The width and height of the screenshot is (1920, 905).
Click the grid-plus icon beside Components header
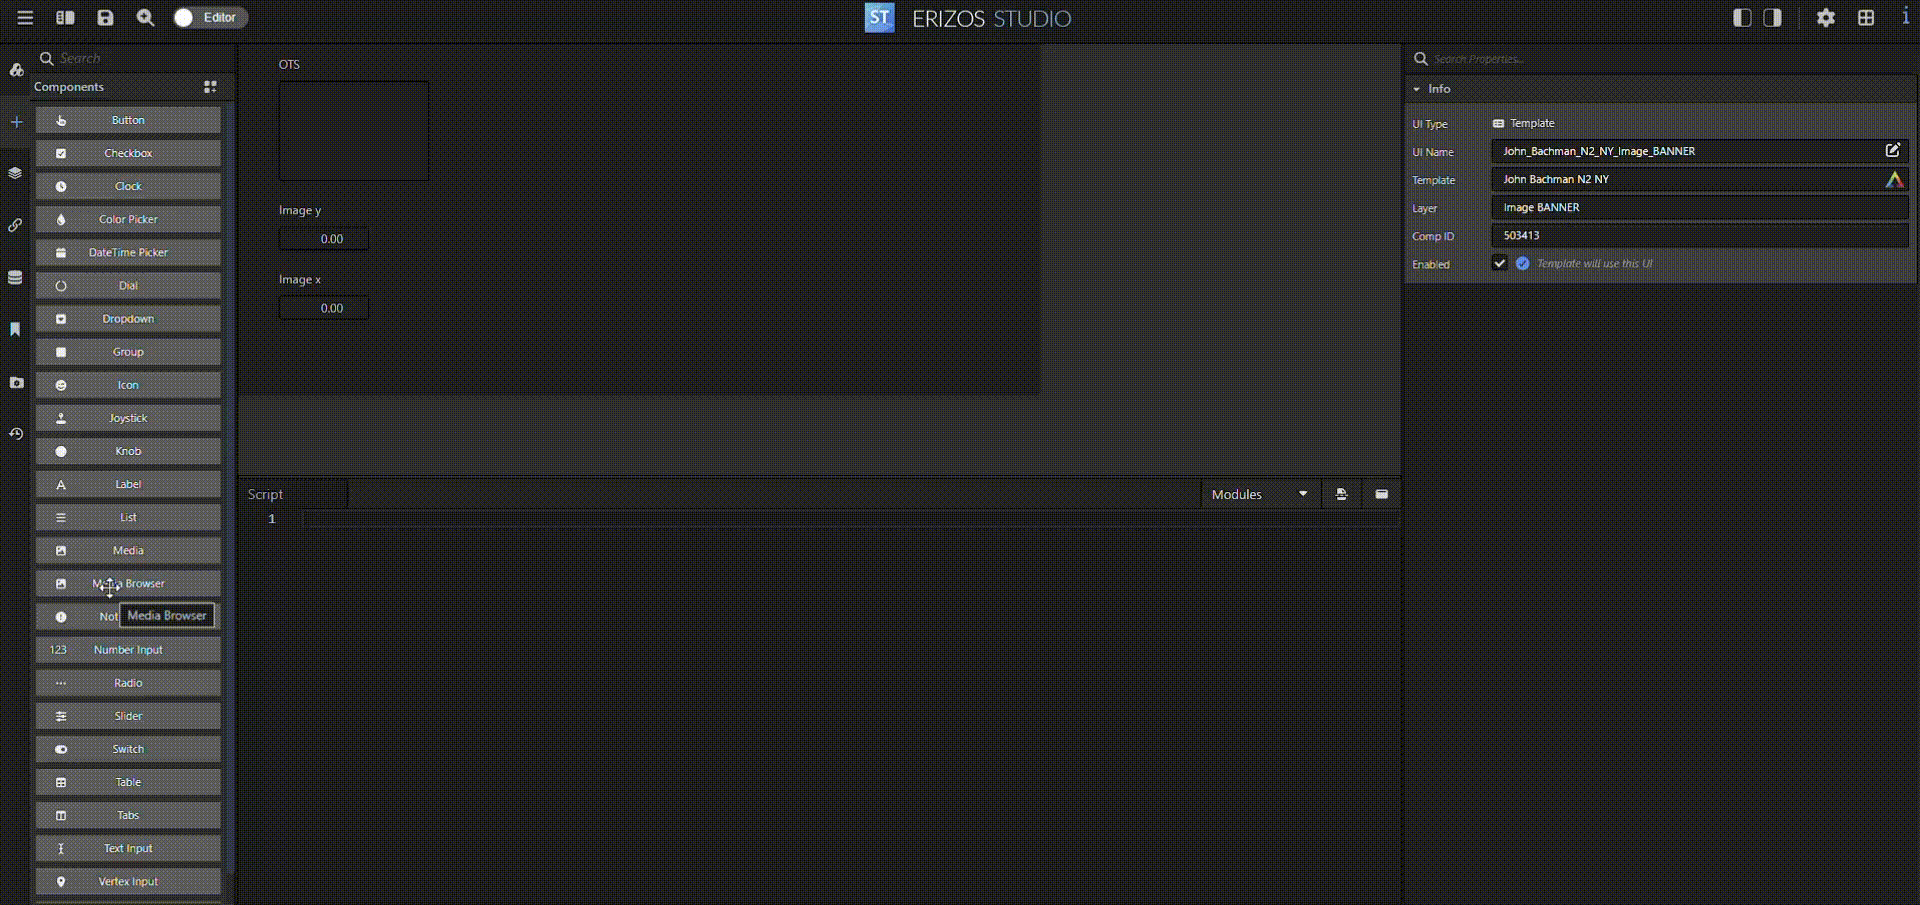pyautogui.click(x=210, y=87)
